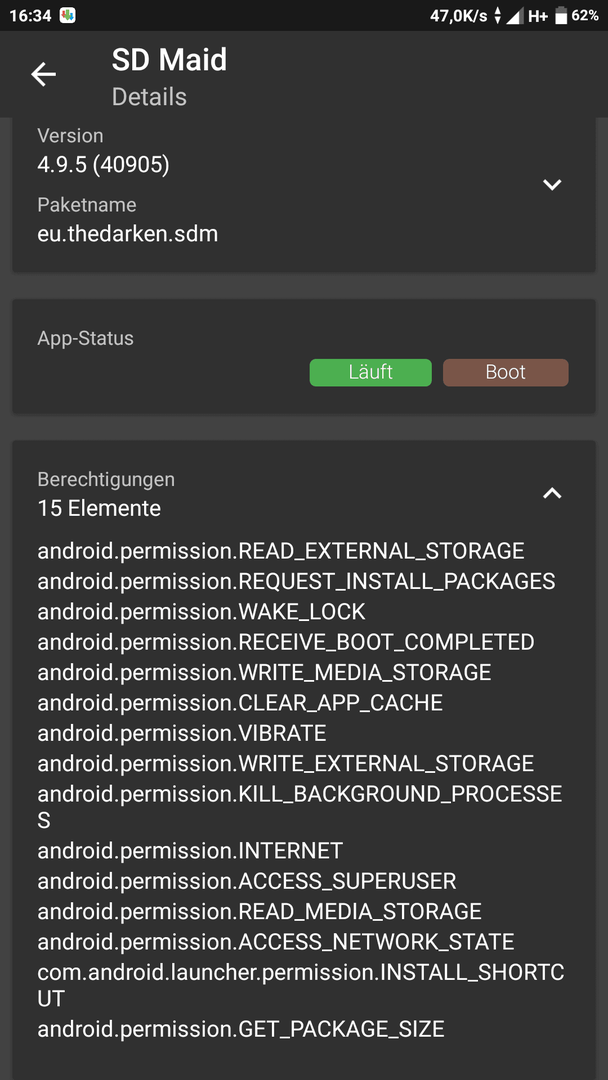
Task: Tap the brown Boot status badge
Action: (505, 372)
